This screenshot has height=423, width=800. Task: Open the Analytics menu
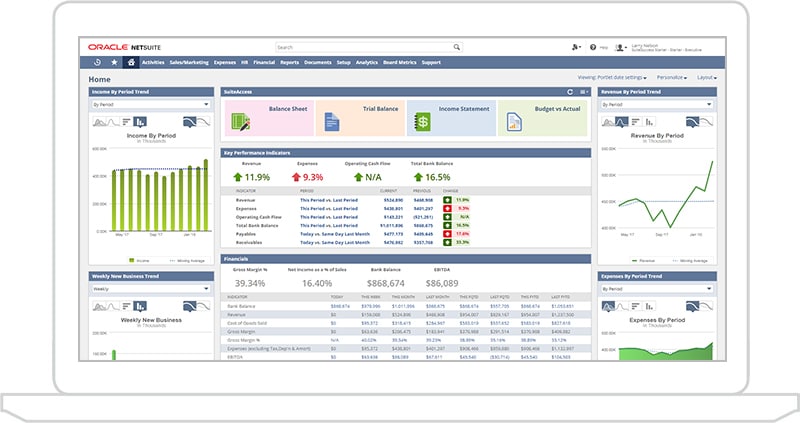(x=366, y=62)
